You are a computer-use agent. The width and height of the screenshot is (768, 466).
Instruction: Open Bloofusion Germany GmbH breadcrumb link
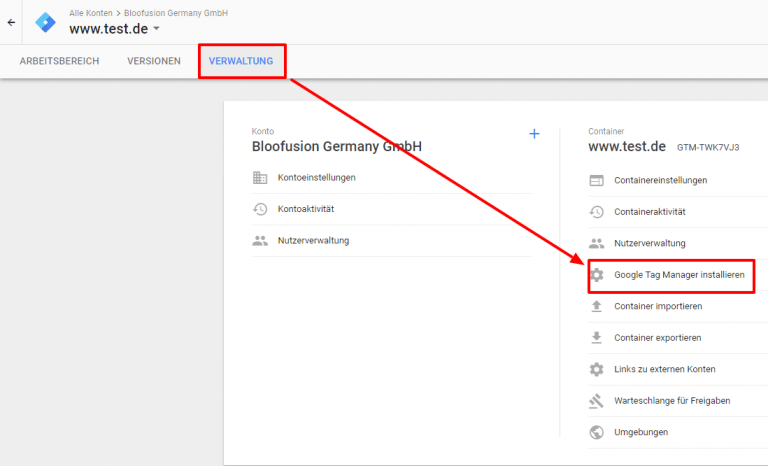pos(176,13)
